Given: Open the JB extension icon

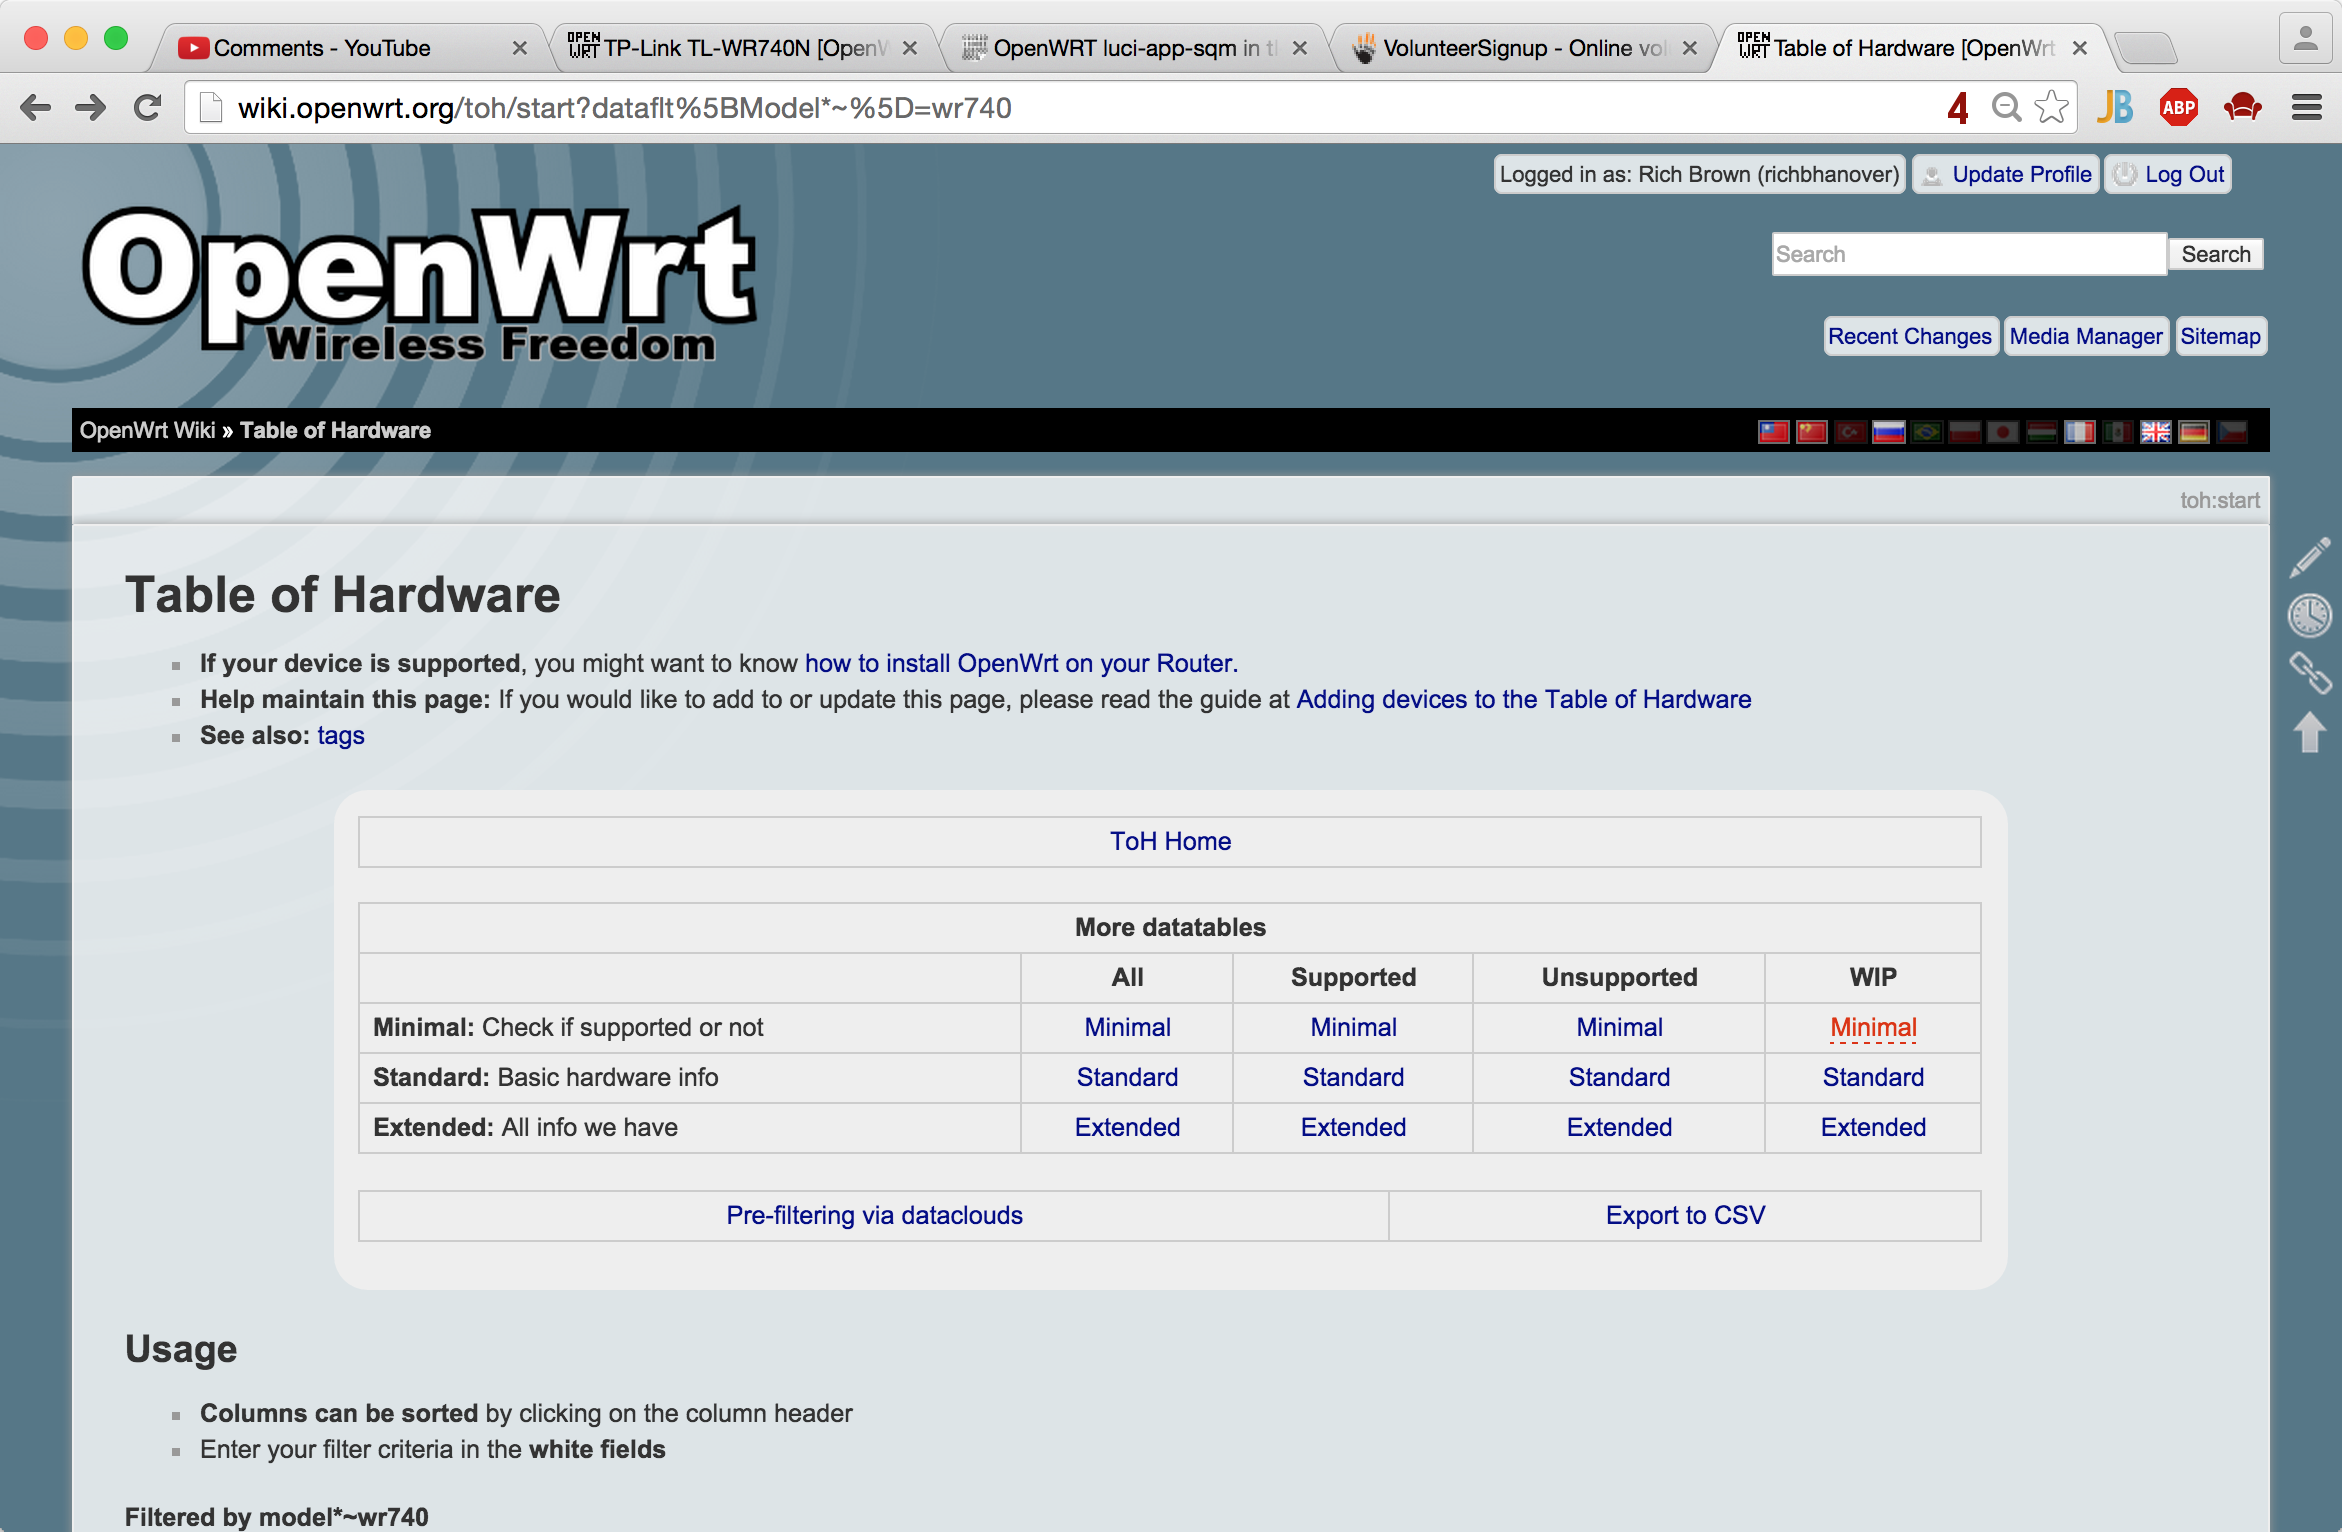Looking at the screenshot, I should point(2115,107).
